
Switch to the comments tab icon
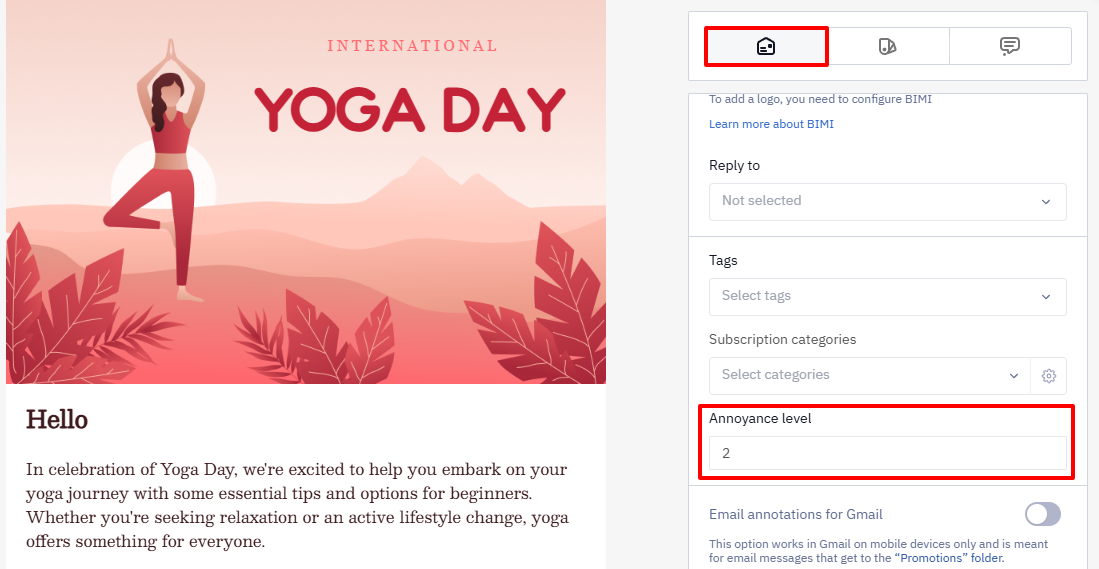[1009, 46]
